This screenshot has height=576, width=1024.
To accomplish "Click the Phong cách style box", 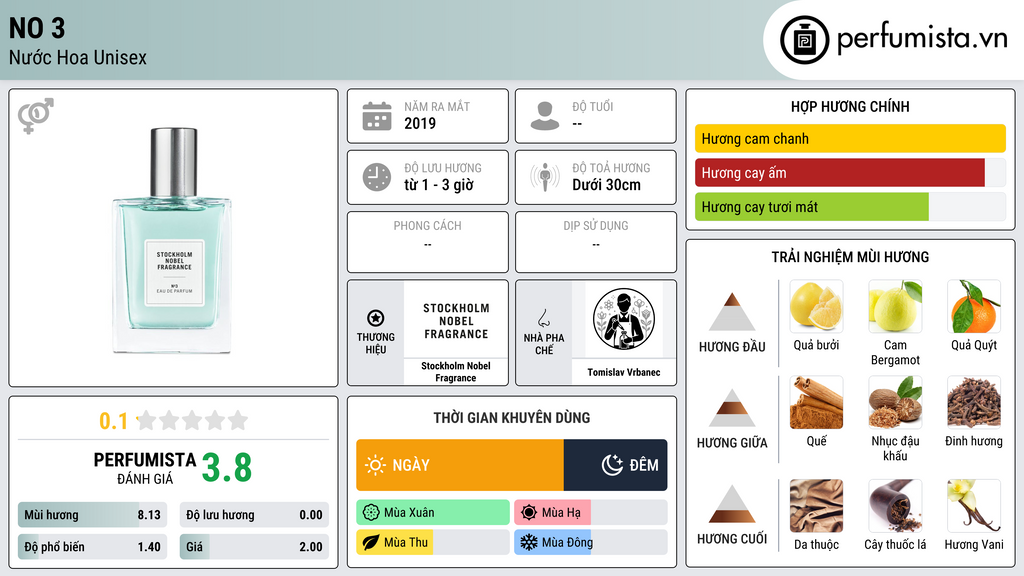I will coord(428,242).
